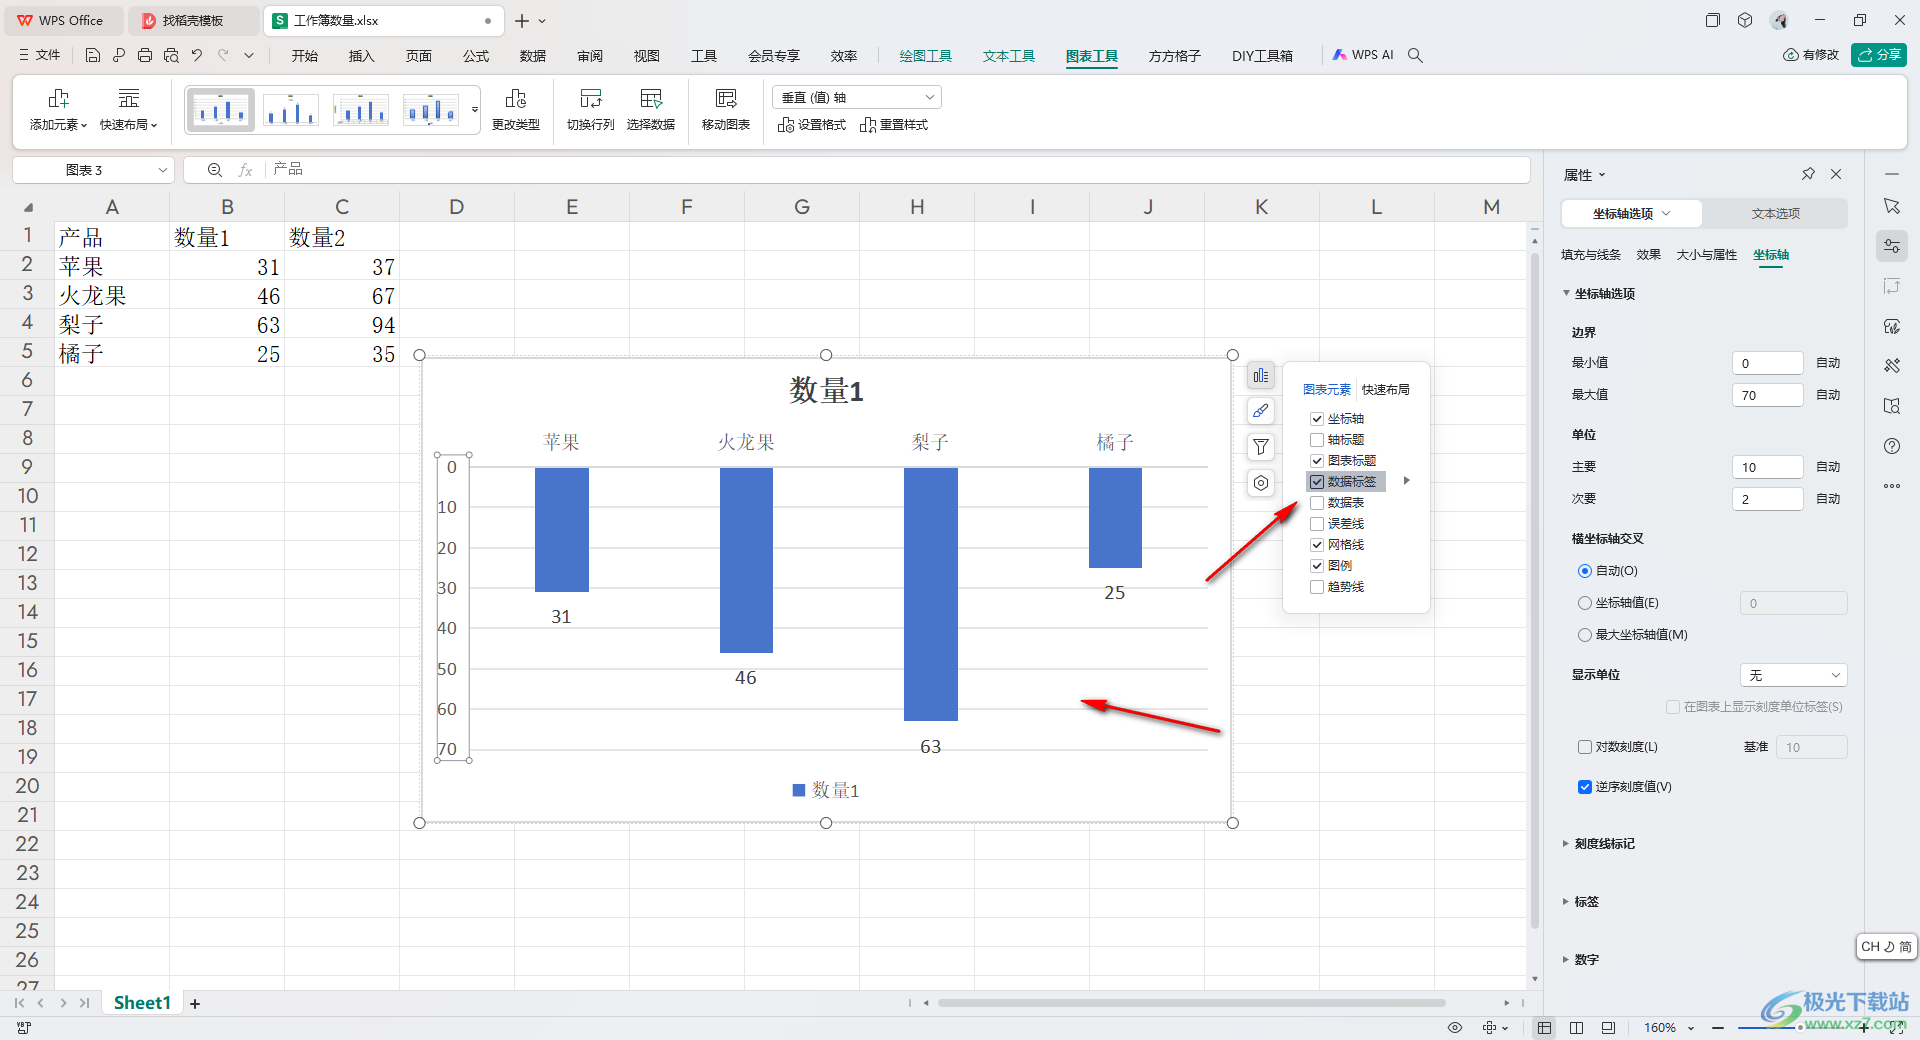Click the zoom fx magnifier in the formula bar

[x=214, y=170]
